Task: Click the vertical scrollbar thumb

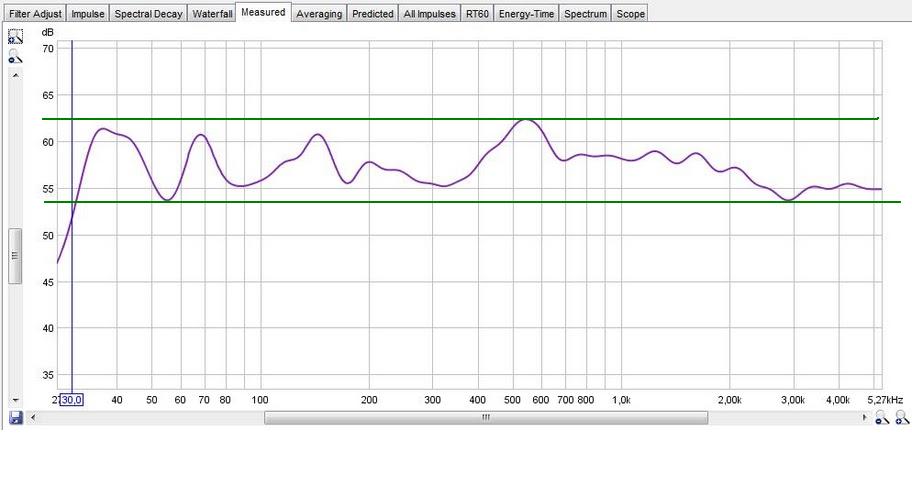Action: pos(15,256)
